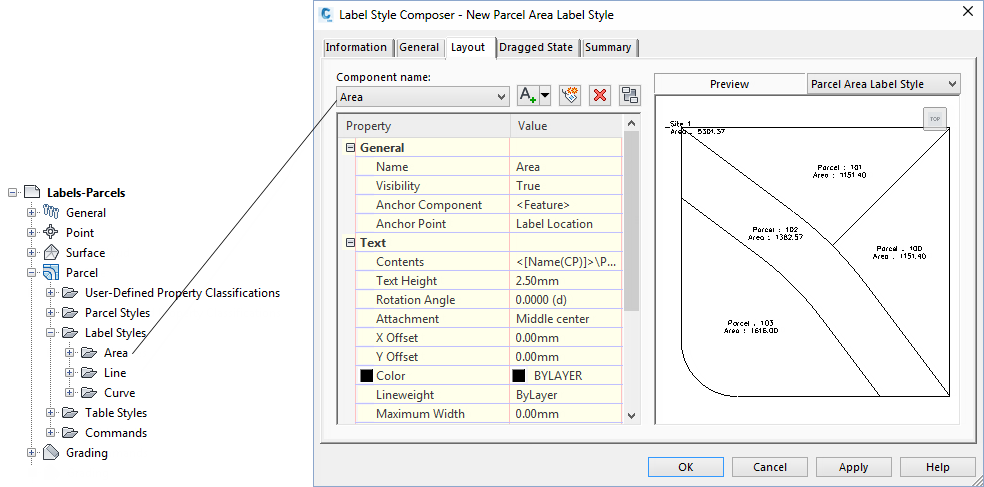Click the Contents value cell
This screenshot has height=487, width=984.
tap(566, 262)
